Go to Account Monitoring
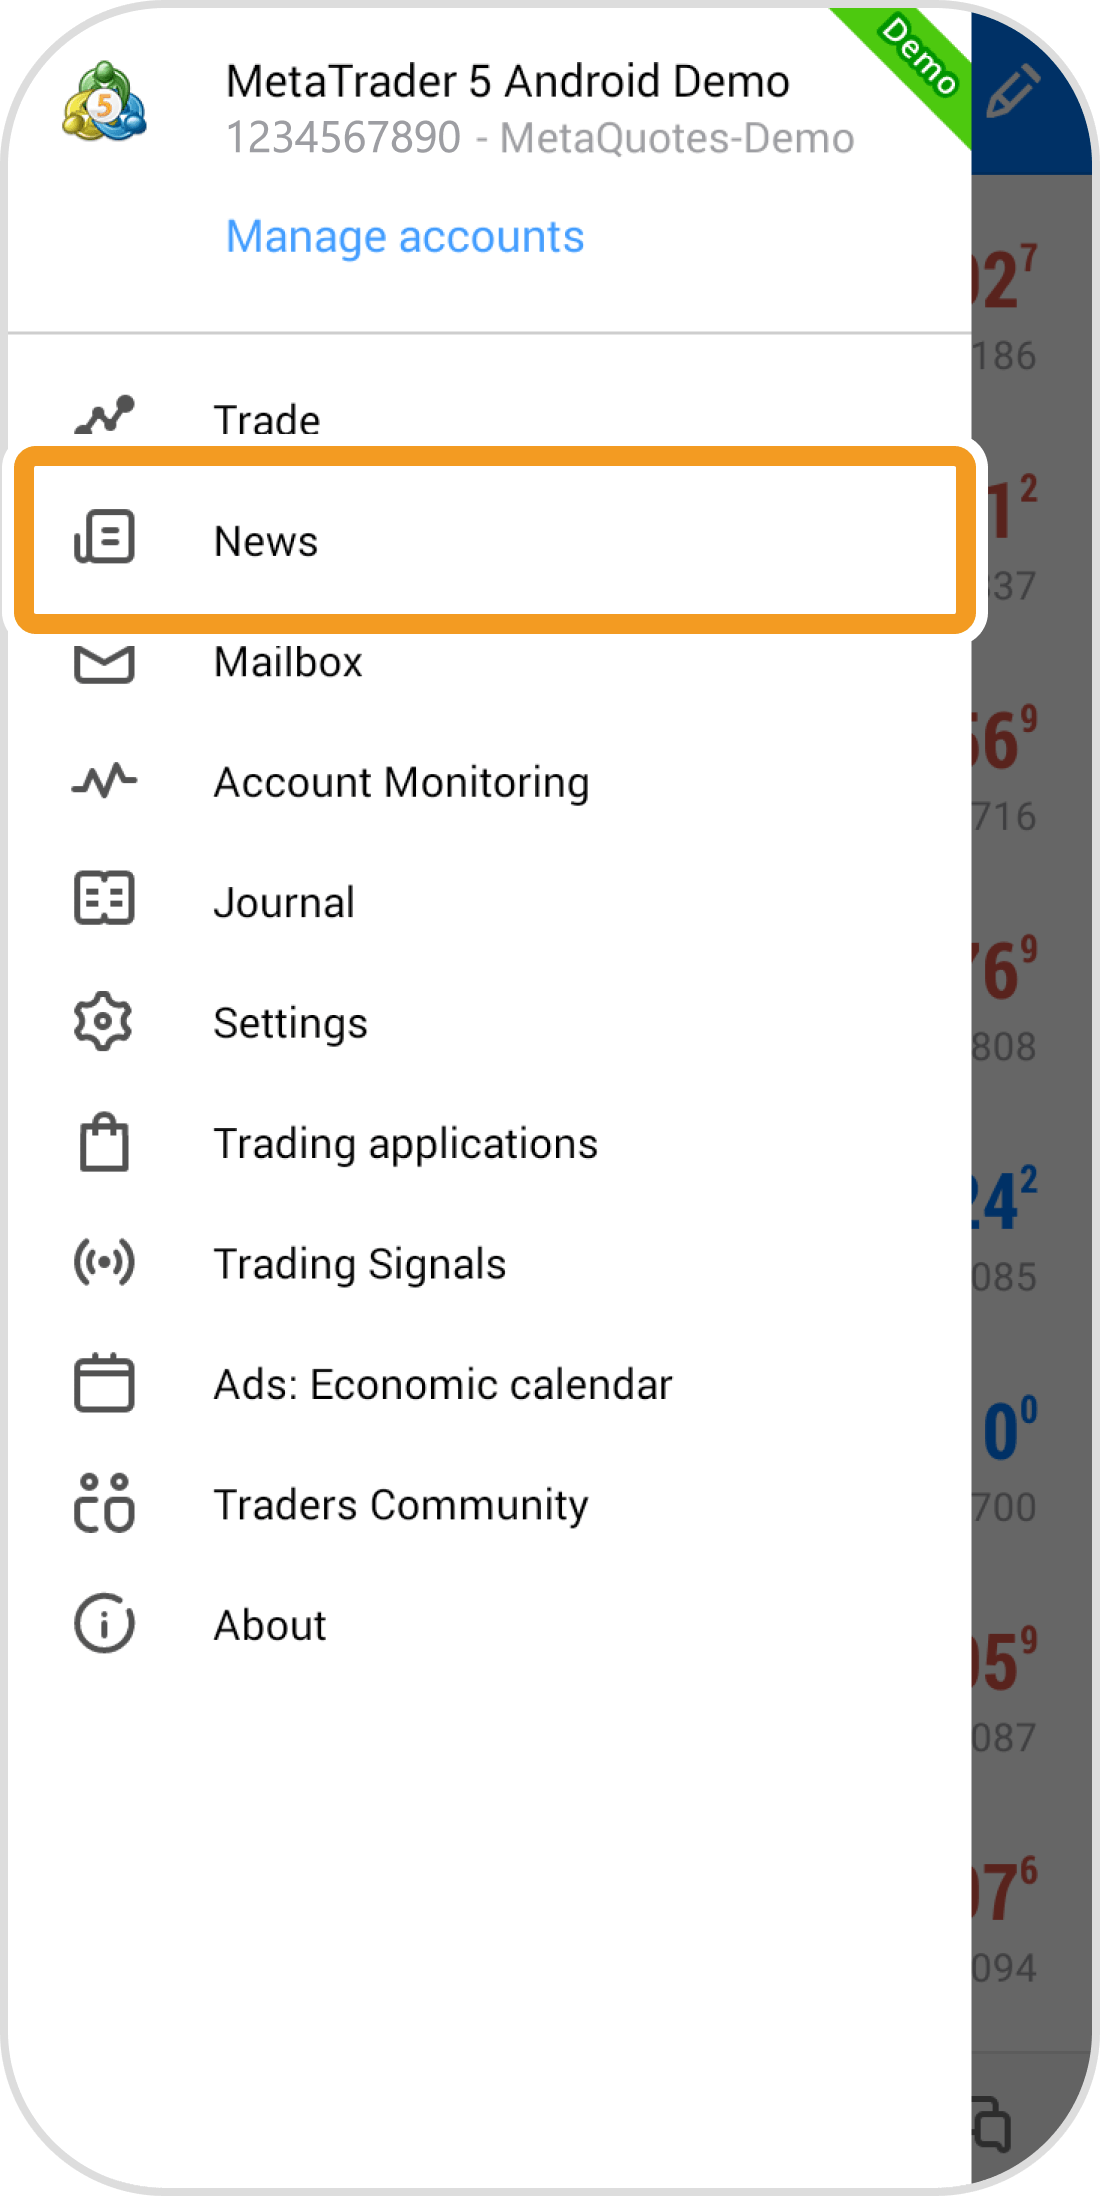Viewport: 1100px width, 2196px height. [401, 782]
